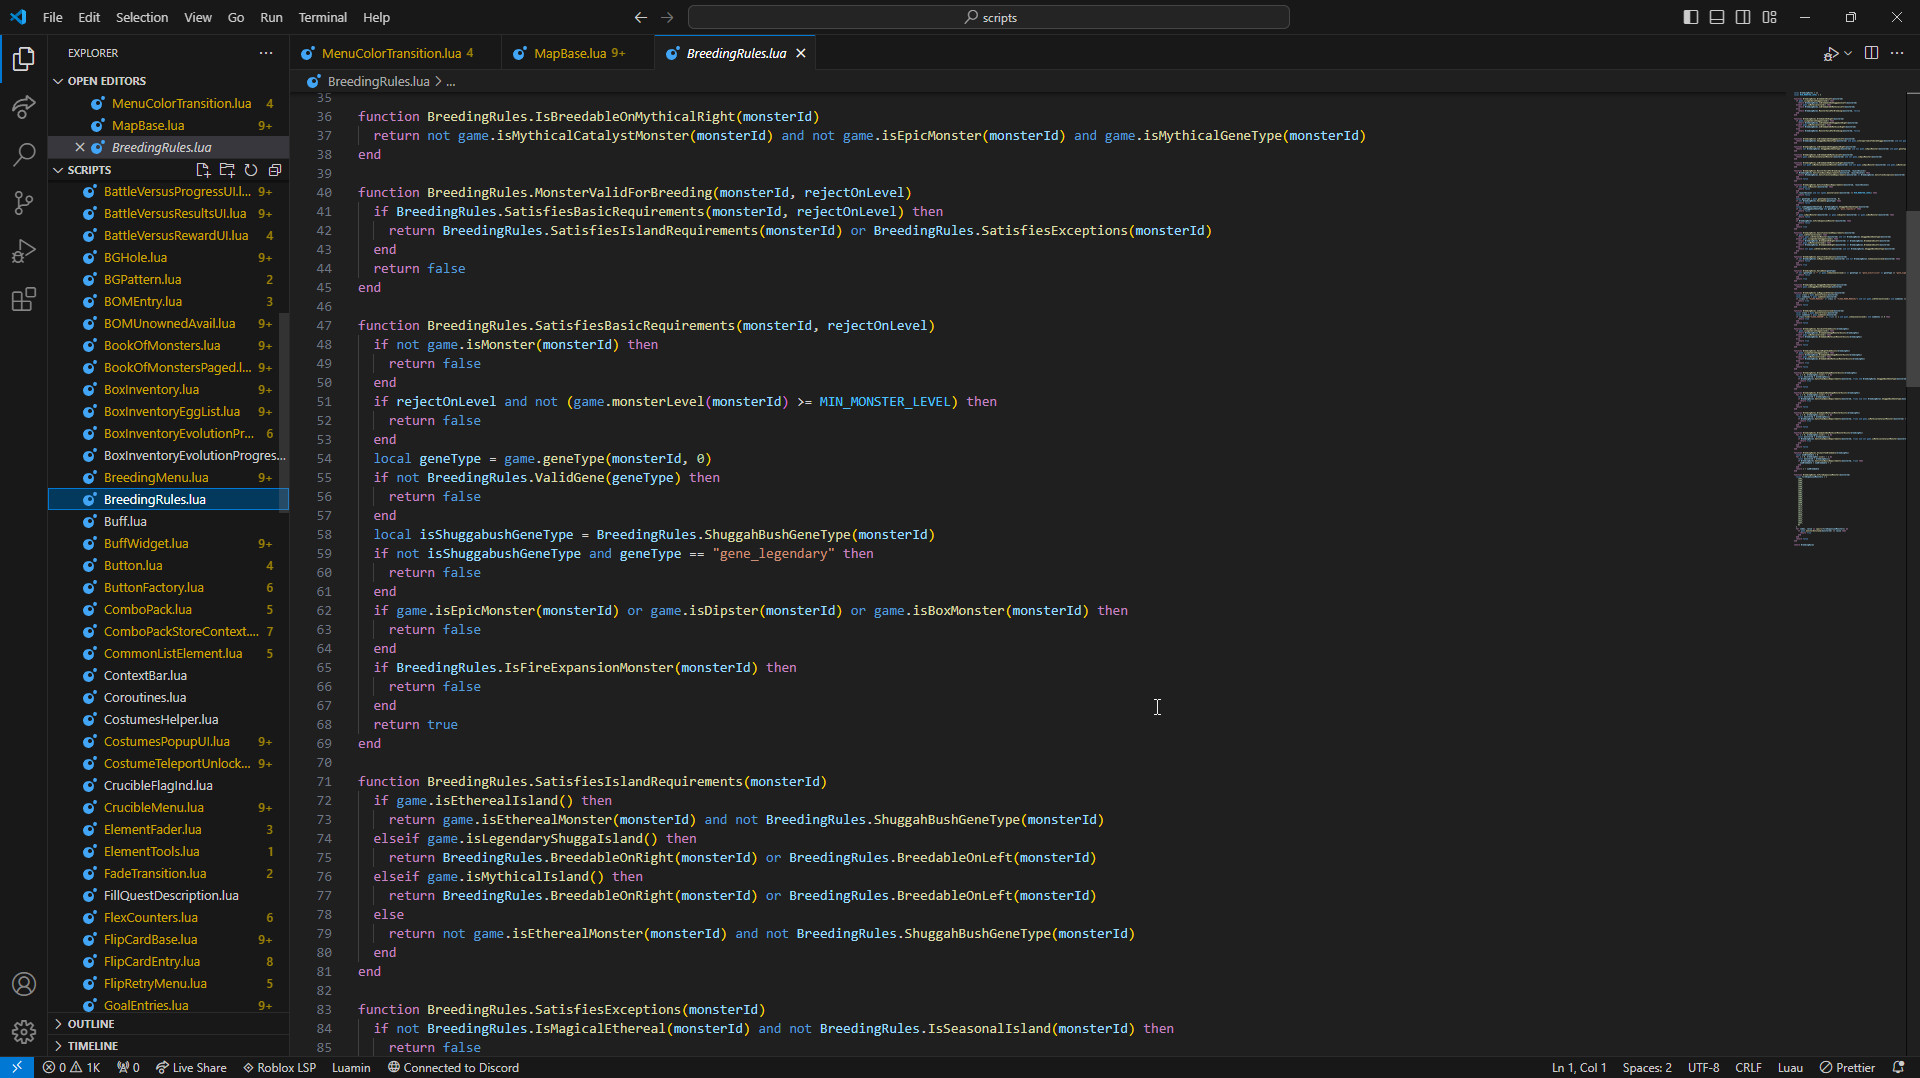Toggle the primary sidebar visibility icon
This screenshot has height=1078, width=1920.
[x=1690, y=17]
